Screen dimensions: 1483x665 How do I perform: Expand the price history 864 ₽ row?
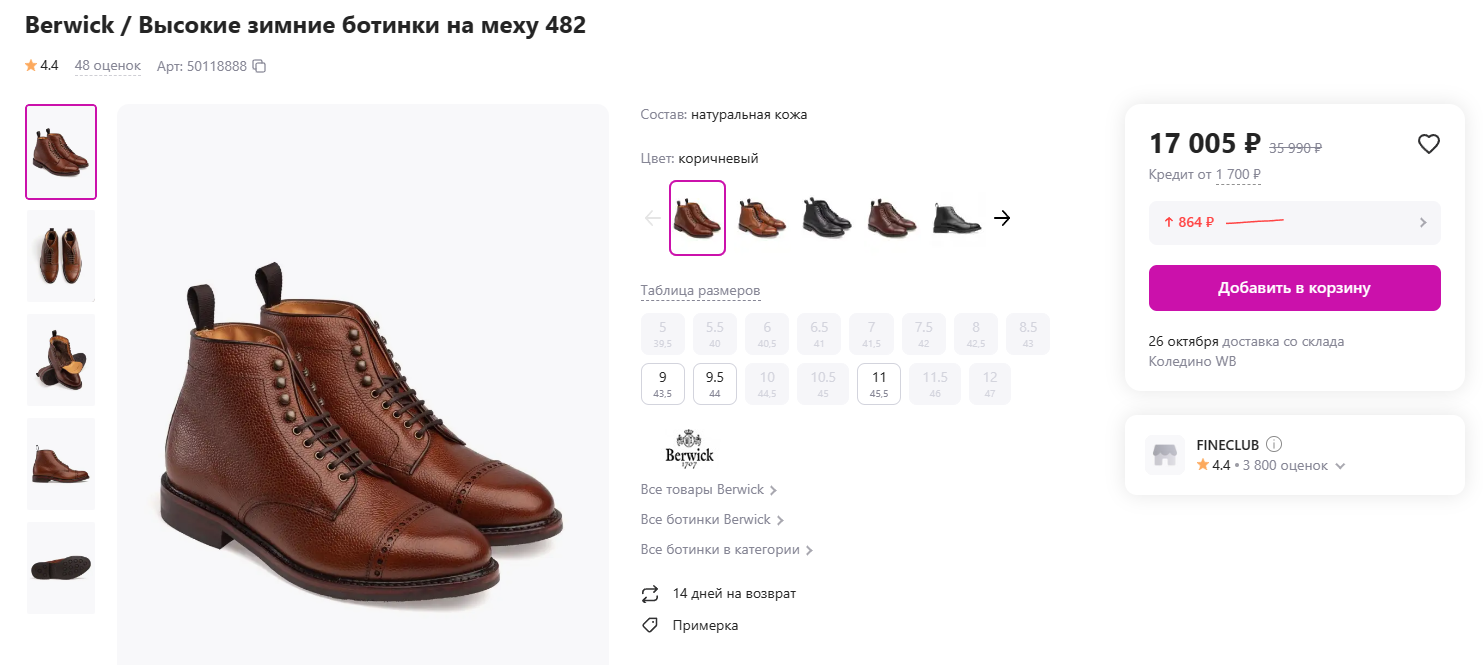pos(1294,222)
